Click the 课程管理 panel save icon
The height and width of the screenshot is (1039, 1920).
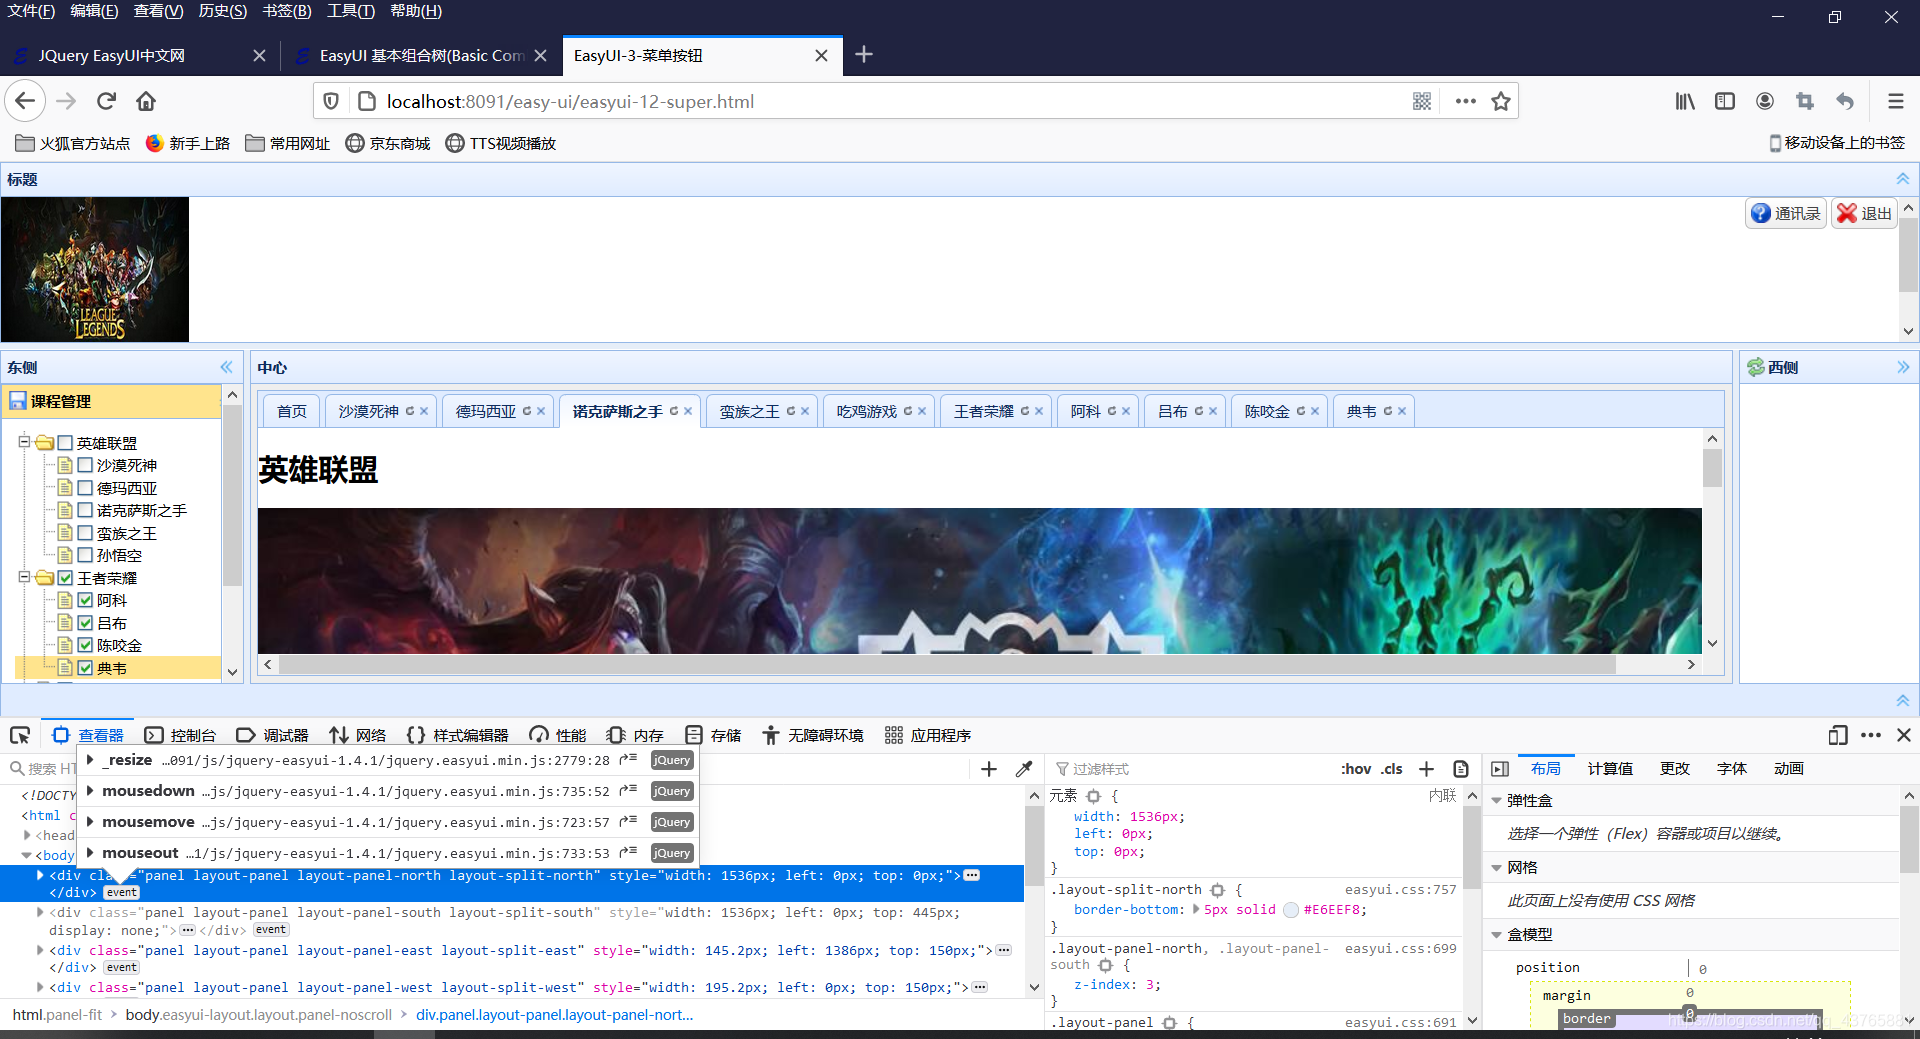point(17,401)
